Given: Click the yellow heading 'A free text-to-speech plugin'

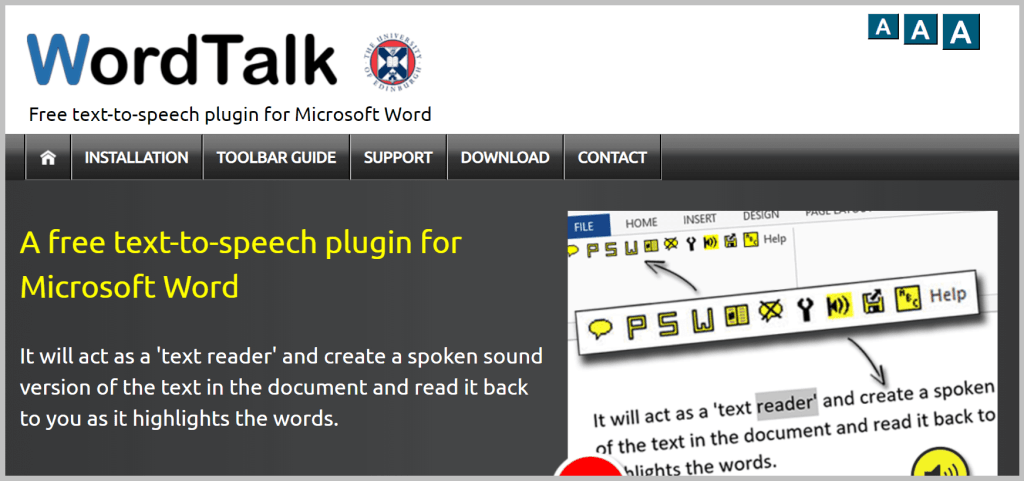Looking at the screenshot, I should [241, 264].
